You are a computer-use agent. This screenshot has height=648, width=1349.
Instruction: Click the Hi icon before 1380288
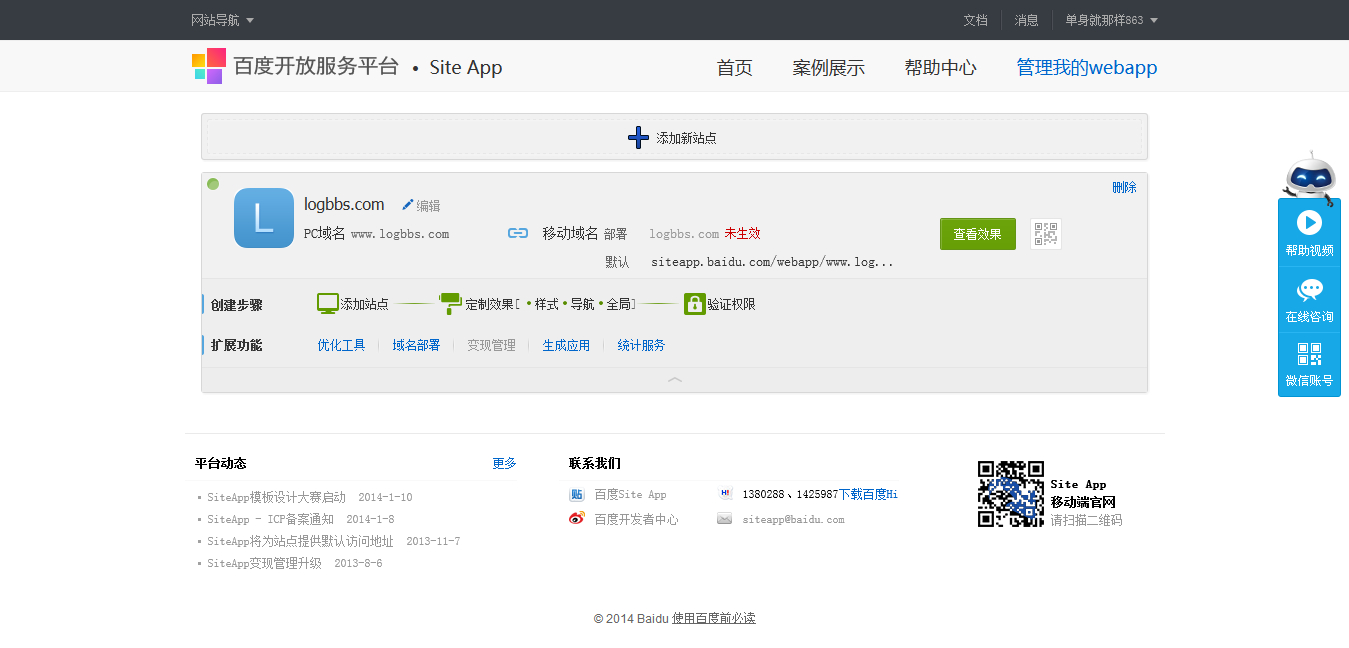click(725, 493)
